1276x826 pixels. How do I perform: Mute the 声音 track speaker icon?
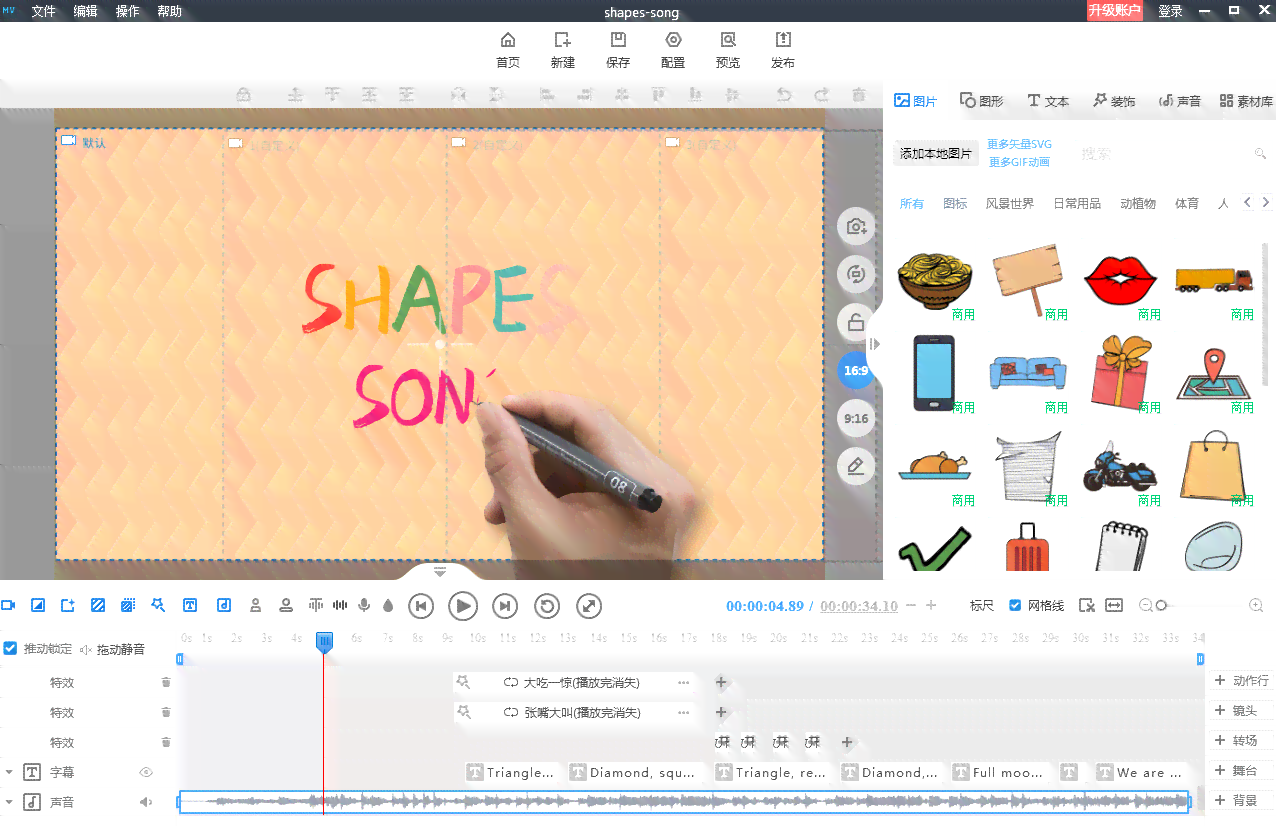146,802
